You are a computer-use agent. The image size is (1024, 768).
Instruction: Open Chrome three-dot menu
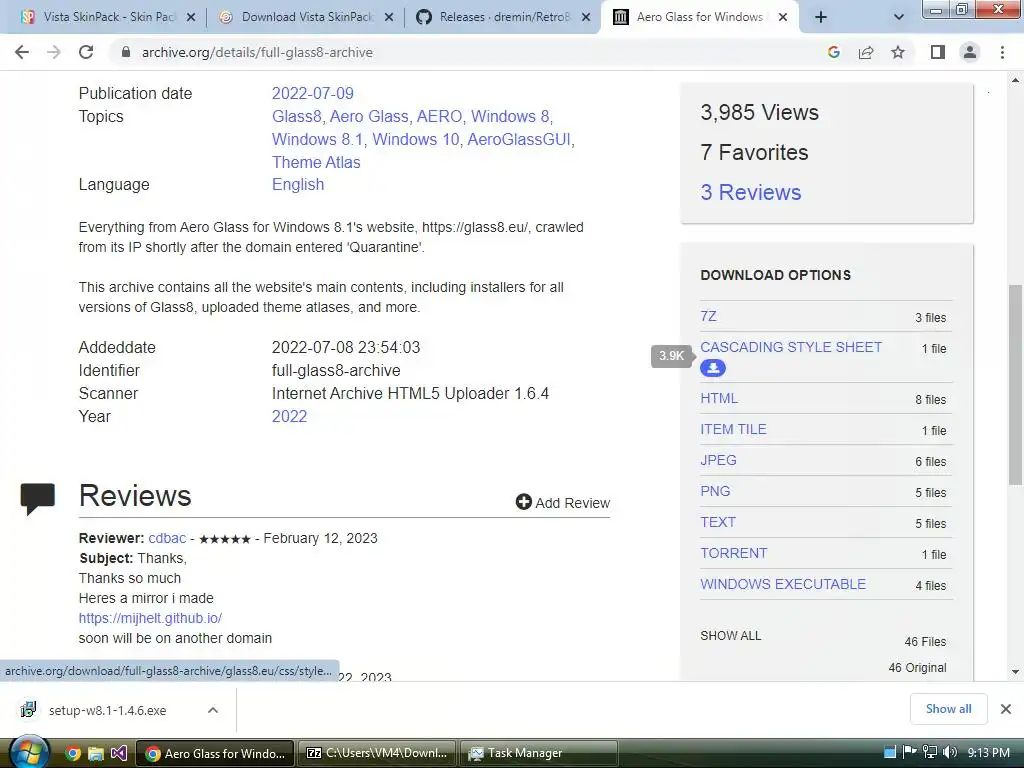coord(1002,52)
